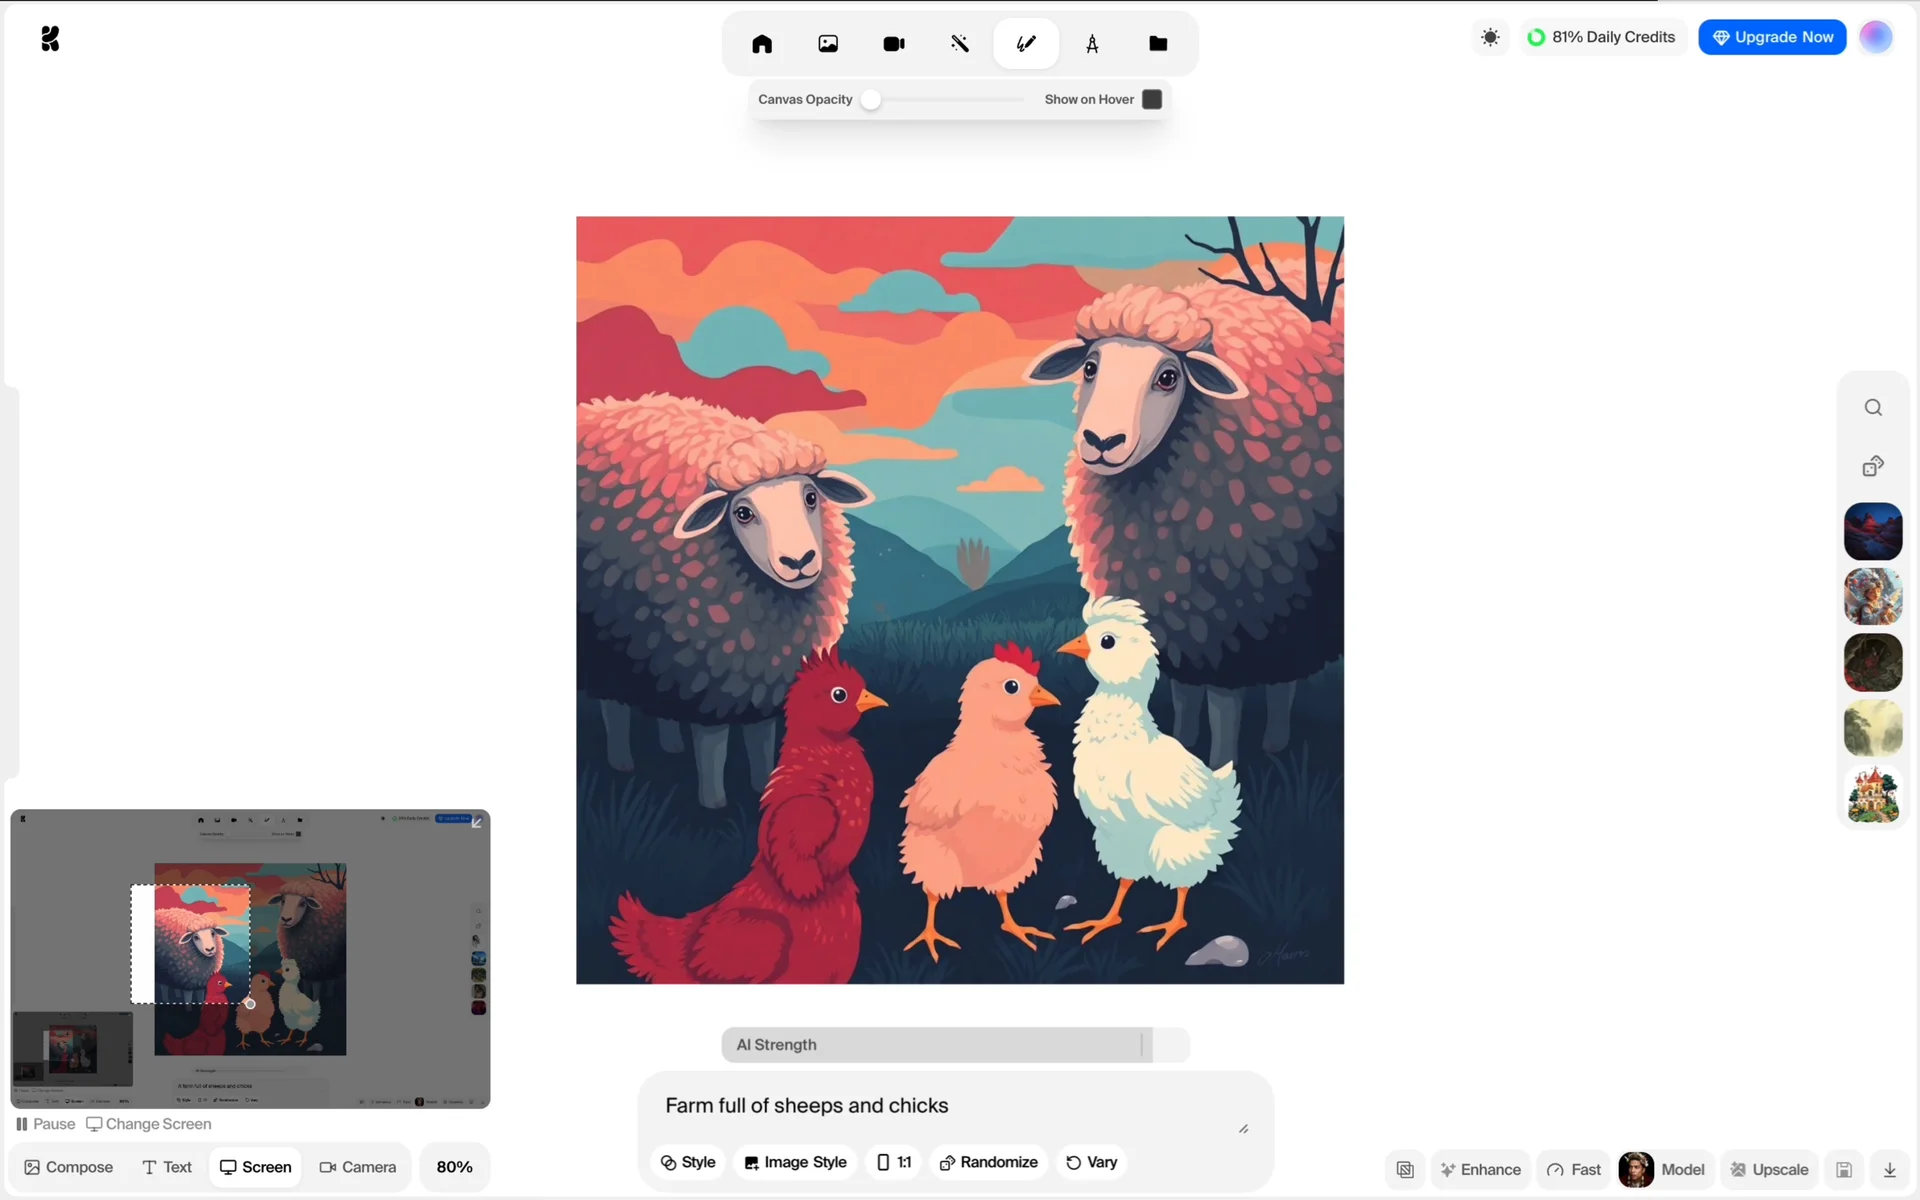Download the image with arrow icon
This screenshot has width=1920, height=1200.
(1890, 1169)
